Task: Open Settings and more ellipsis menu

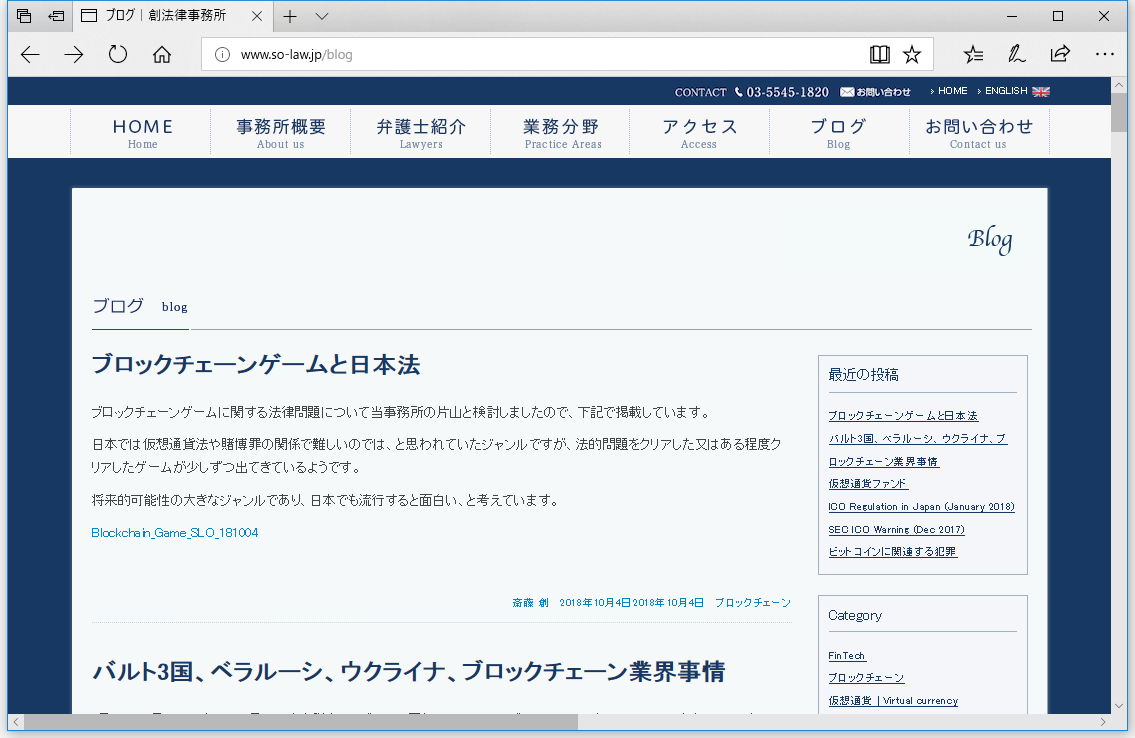Action: click(x=1104, y=54)
